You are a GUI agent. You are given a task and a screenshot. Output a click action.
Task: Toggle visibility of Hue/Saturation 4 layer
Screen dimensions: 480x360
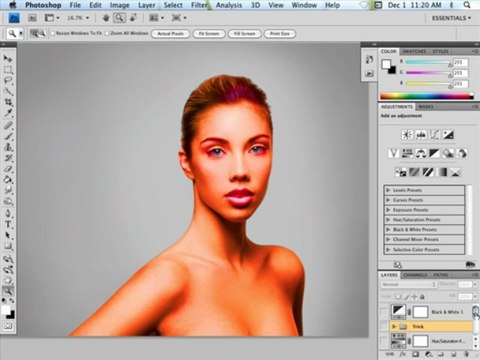(x=384, y=341)
